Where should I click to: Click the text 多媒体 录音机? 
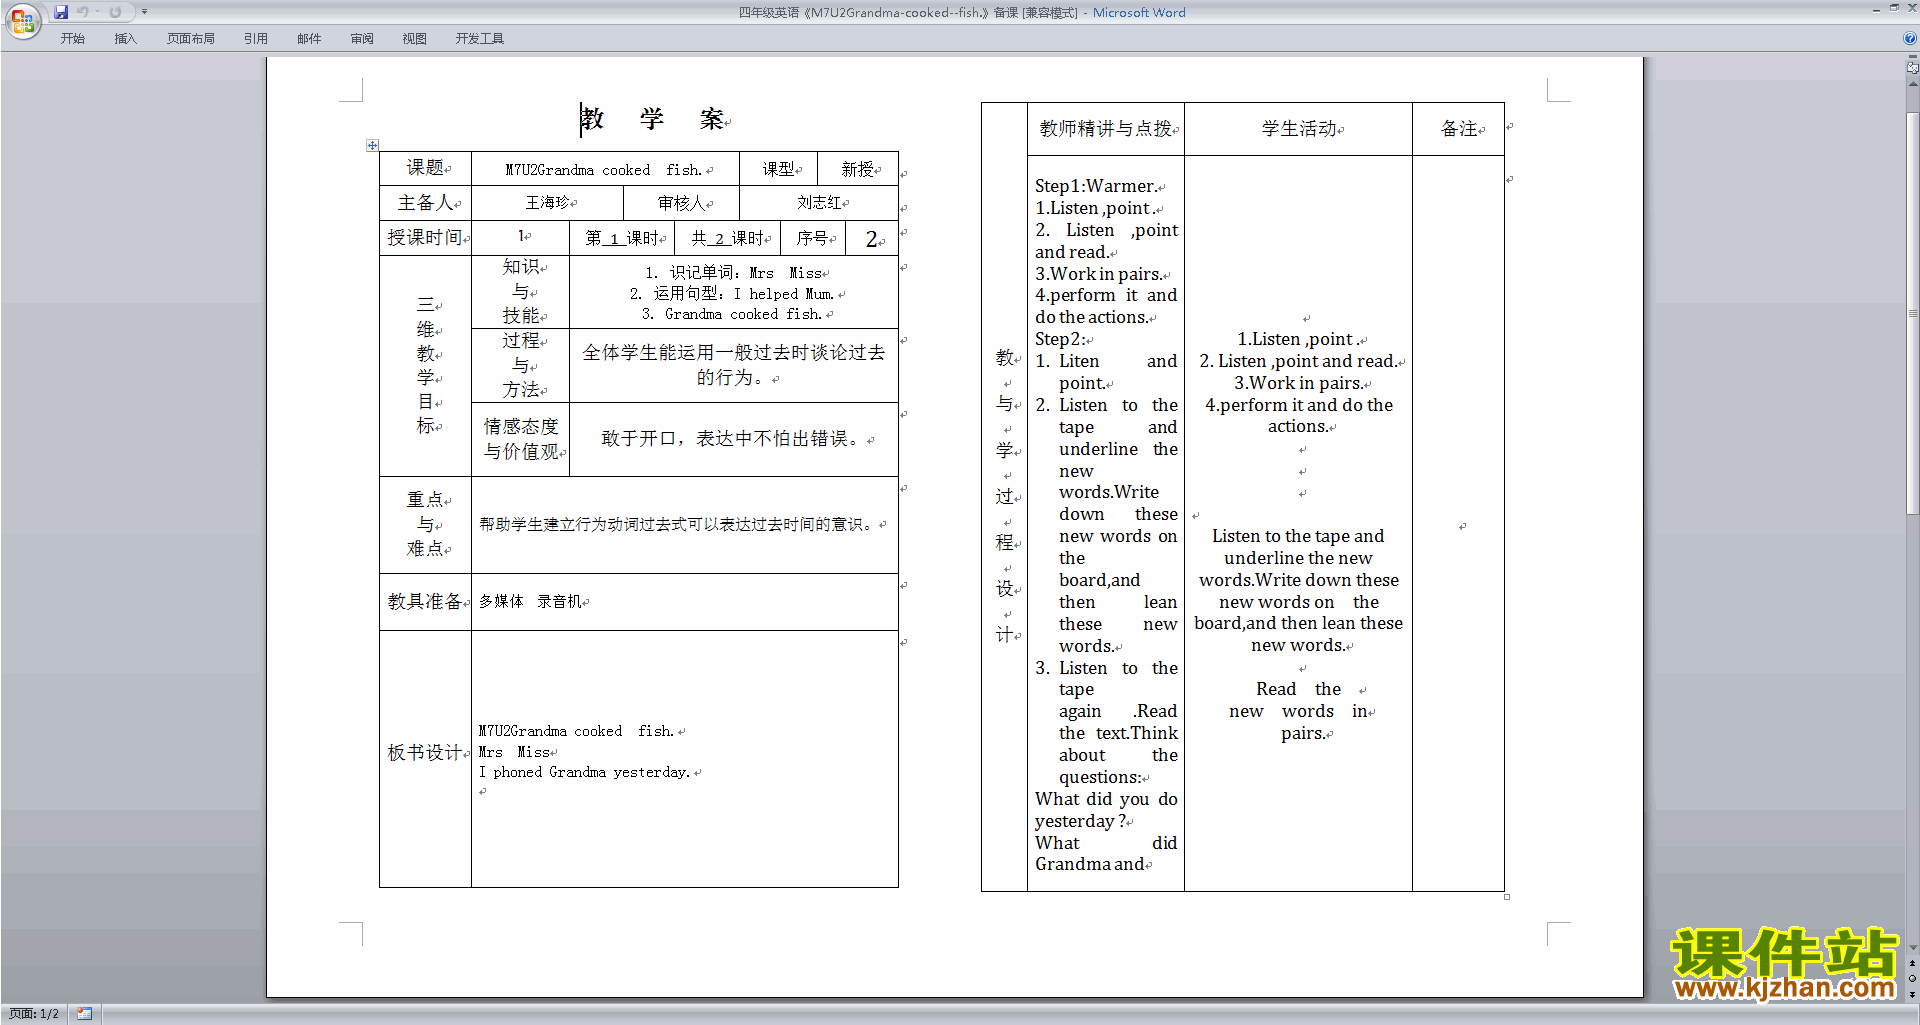(531, 602)
